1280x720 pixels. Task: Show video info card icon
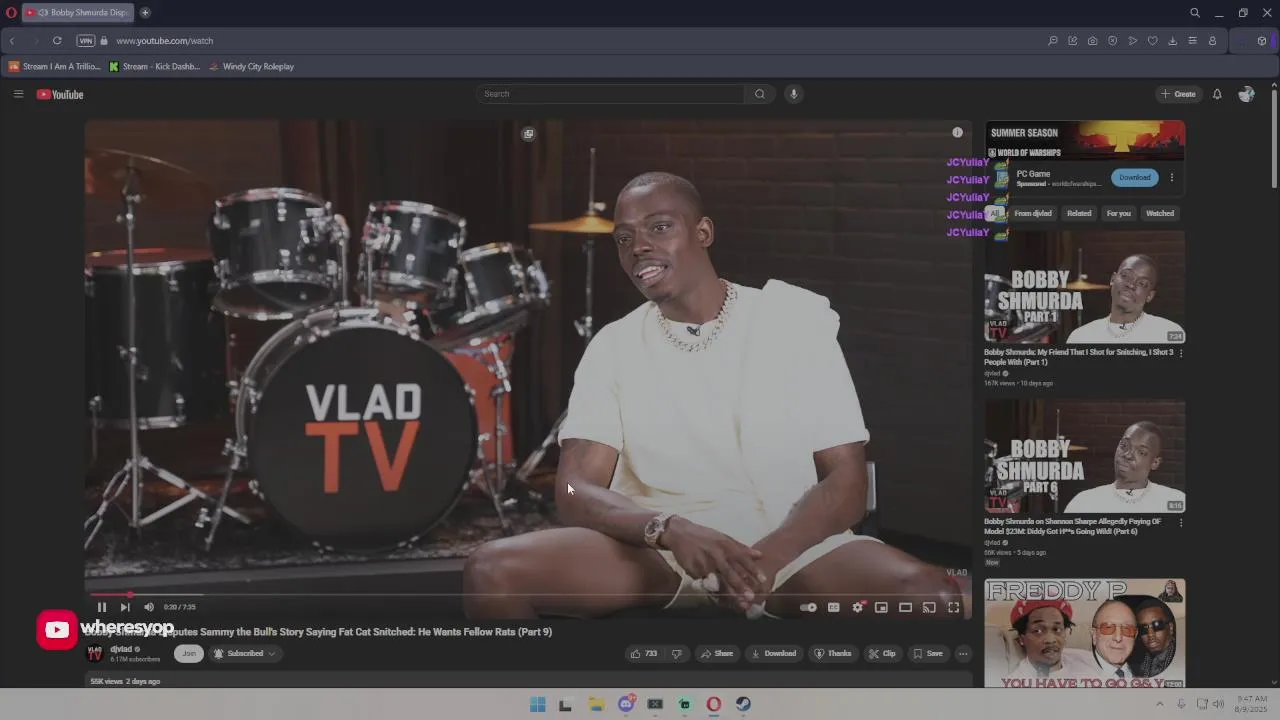click(x=957, y=132)
